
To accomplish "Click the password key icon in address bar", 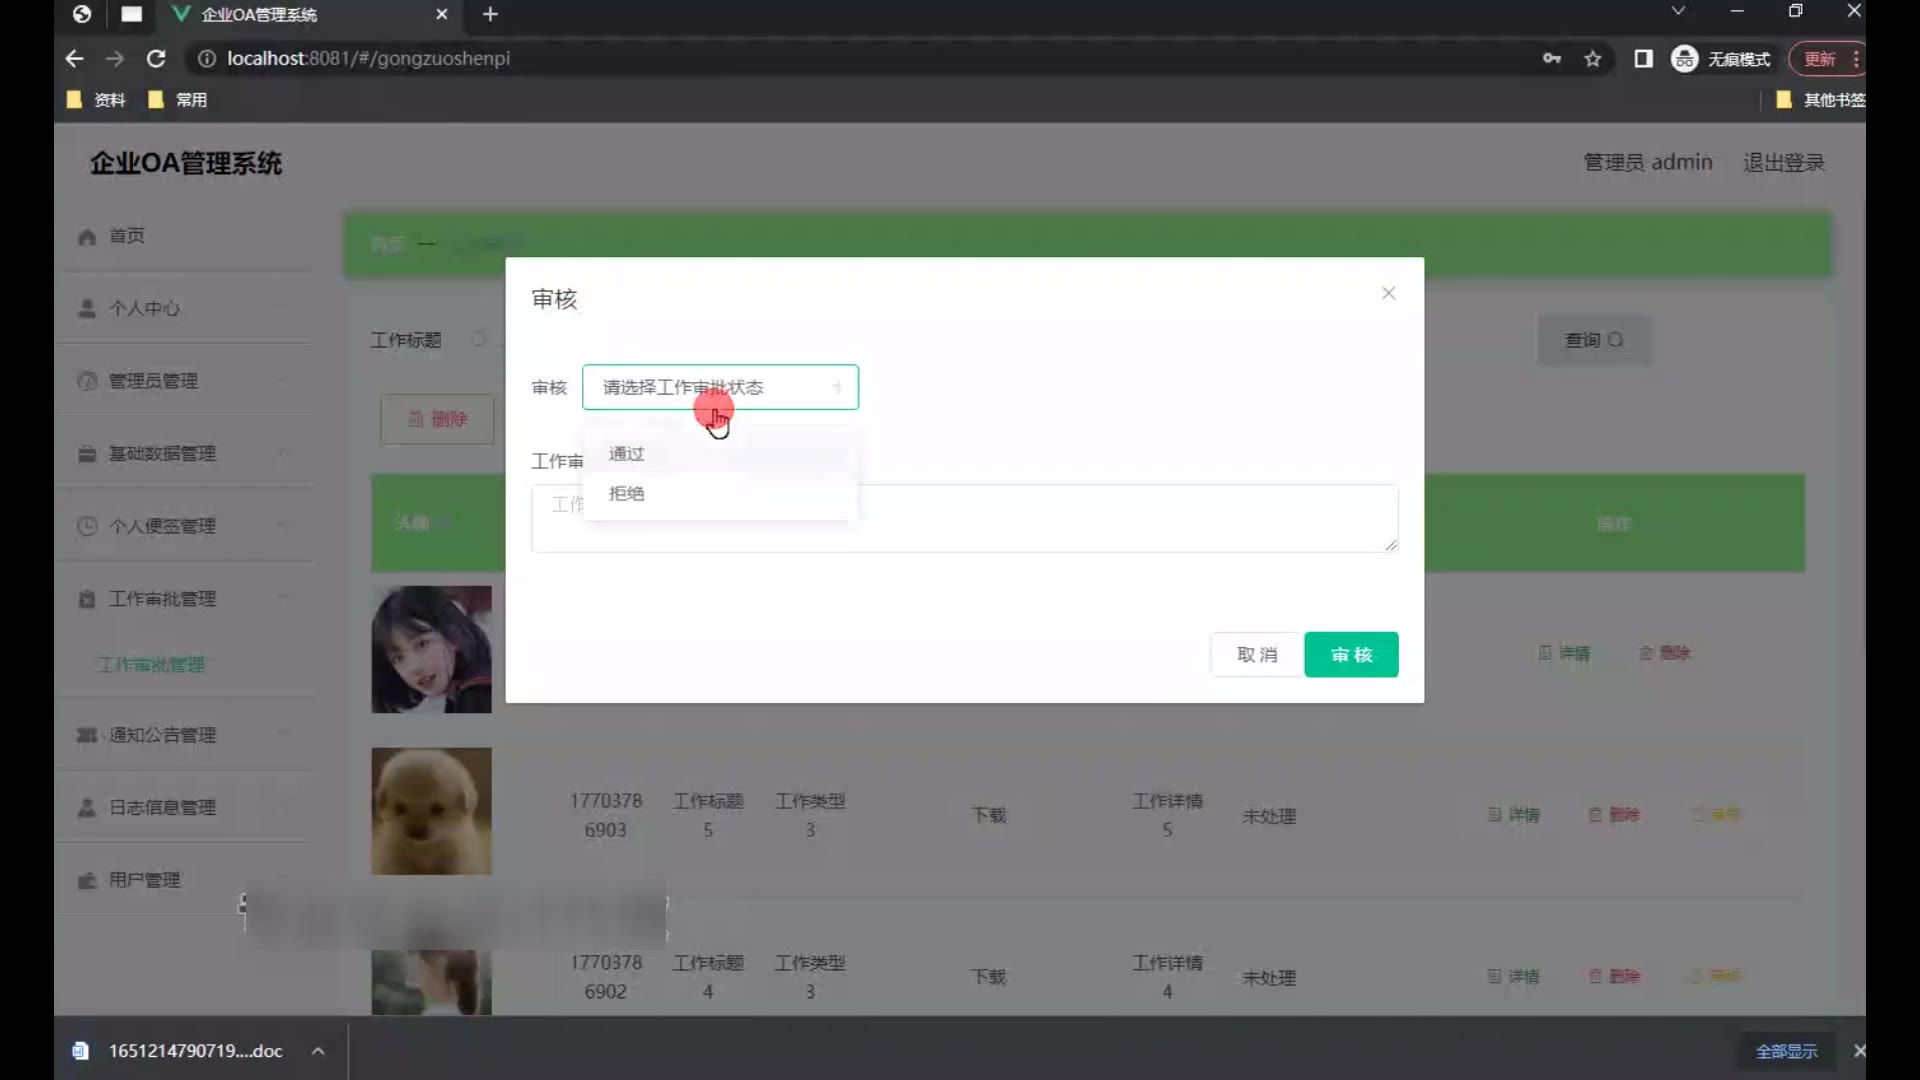I will coord(1551,59).
